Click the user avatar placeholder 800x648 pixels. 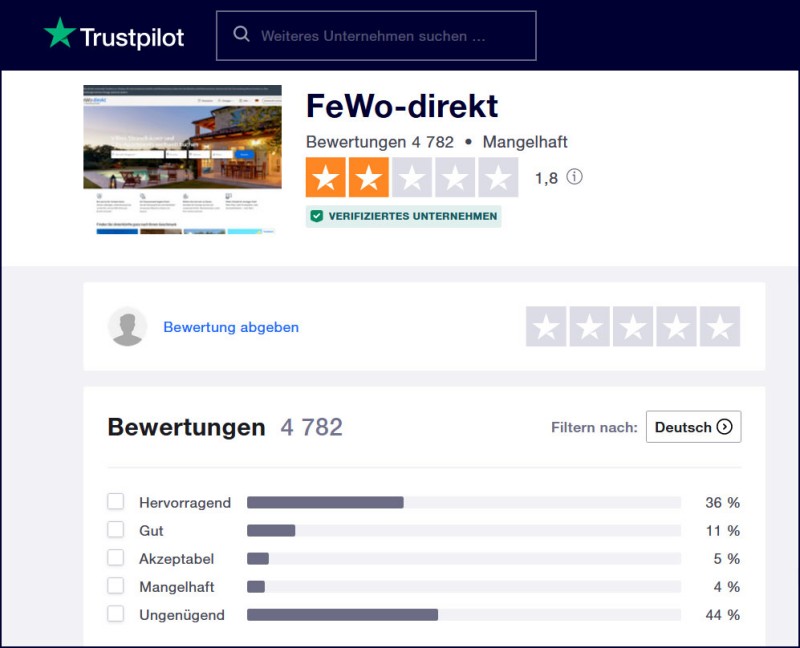(x=127, y=327)
